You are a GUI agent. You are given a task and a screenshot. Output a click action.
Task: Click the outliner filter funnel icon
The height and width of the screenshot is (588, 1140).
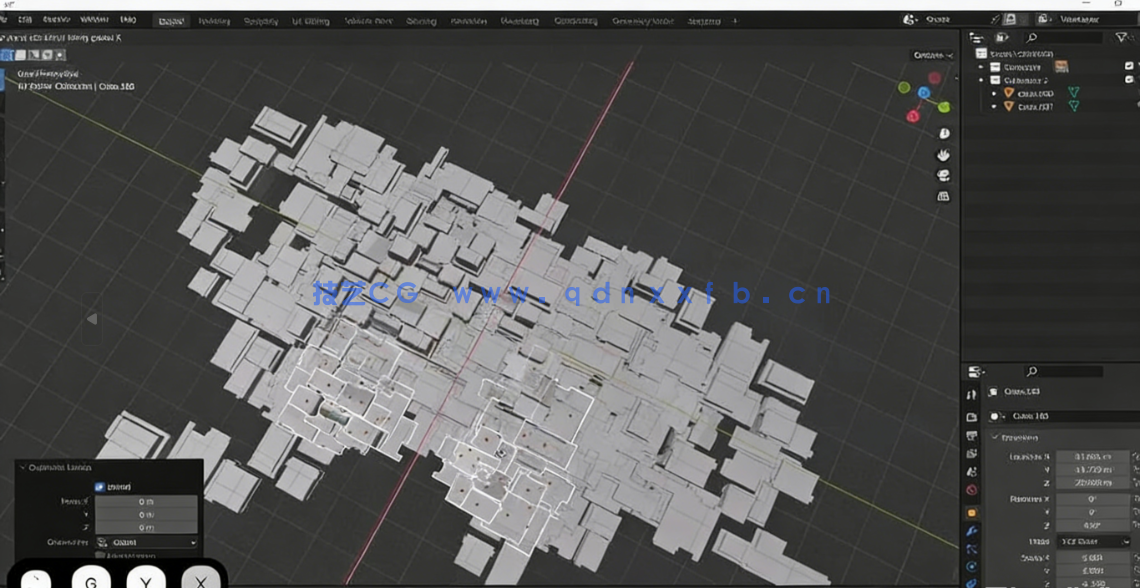(x=1120, y=37)
